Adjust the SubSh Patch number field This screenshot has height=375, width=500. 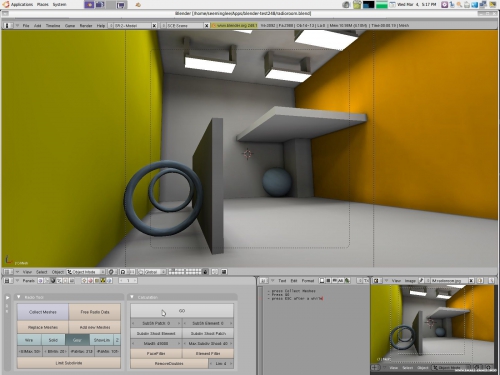pos(156,323)
